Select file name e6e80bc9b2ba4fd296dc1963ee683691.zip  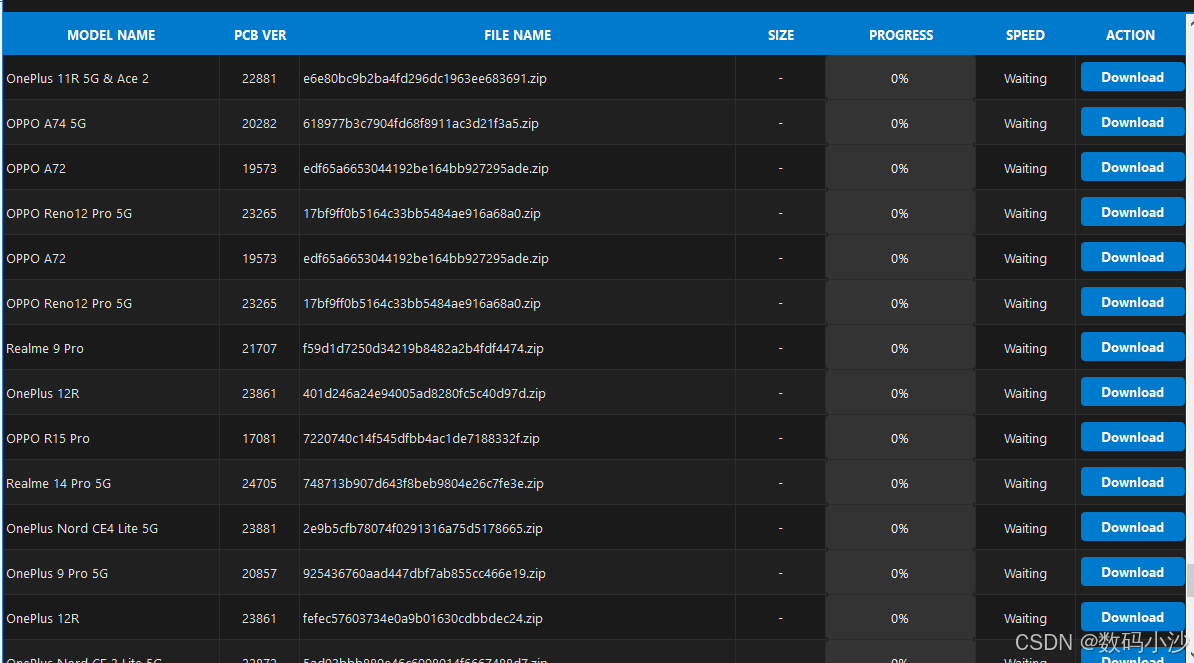click(425, 78)
